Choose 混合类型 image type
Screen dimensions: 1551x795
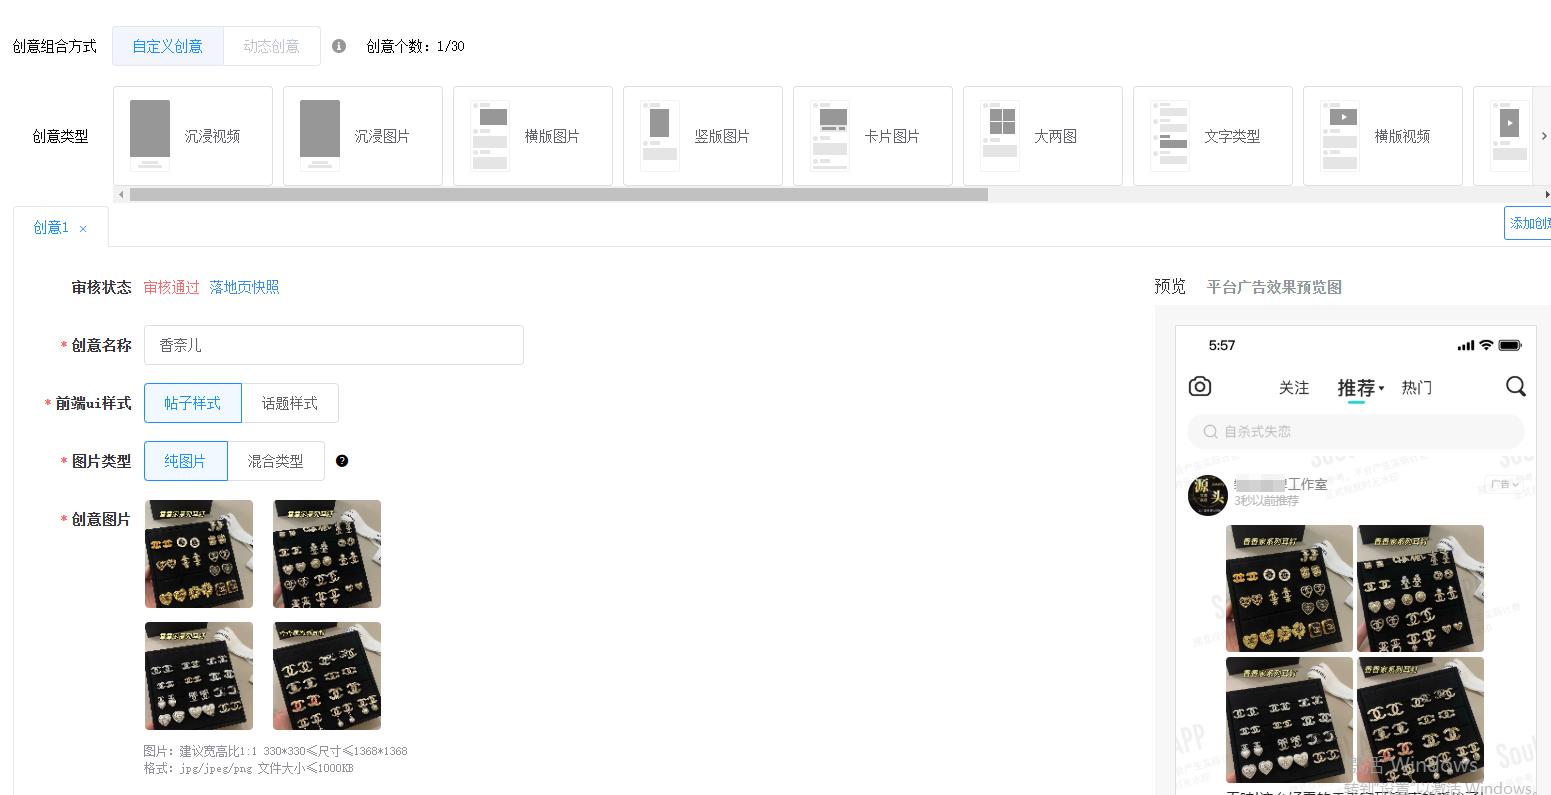pos(276,461)
